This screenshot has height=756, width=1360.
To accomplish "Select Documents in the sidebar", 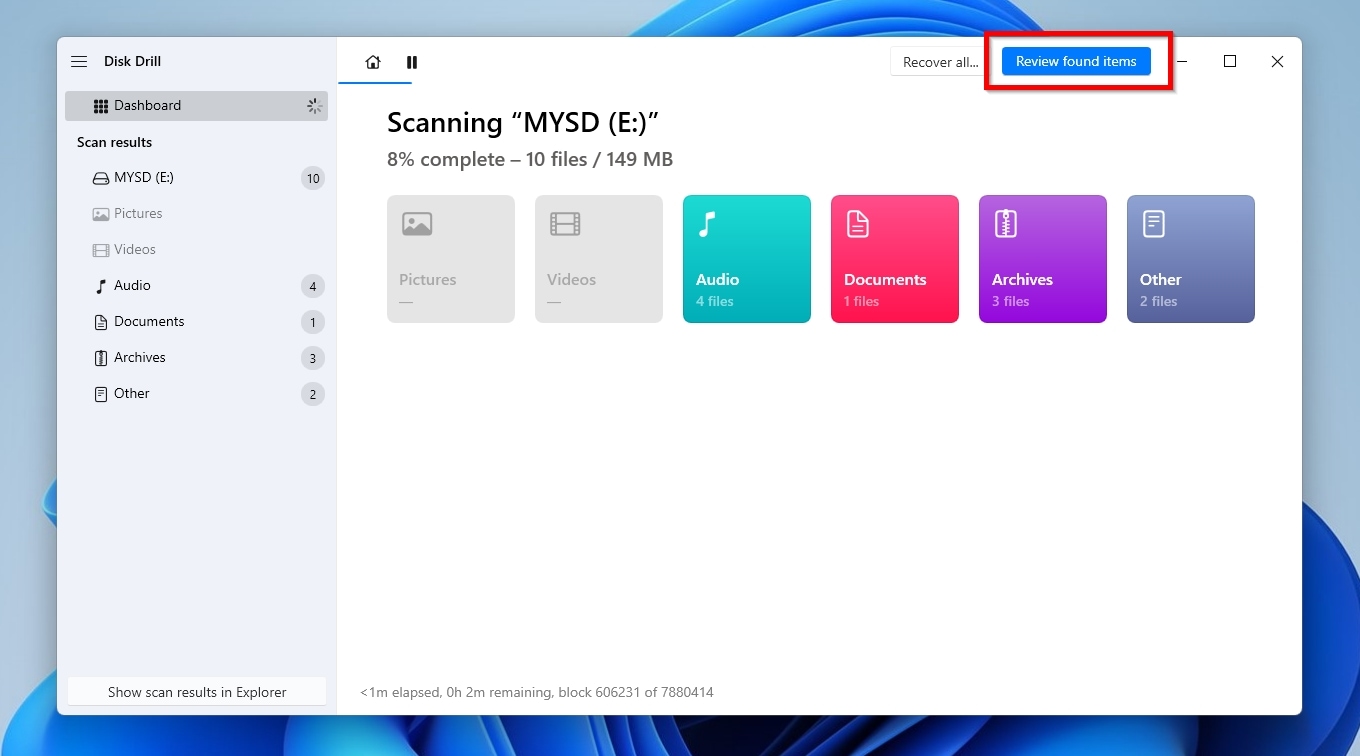I will (196, 322).
